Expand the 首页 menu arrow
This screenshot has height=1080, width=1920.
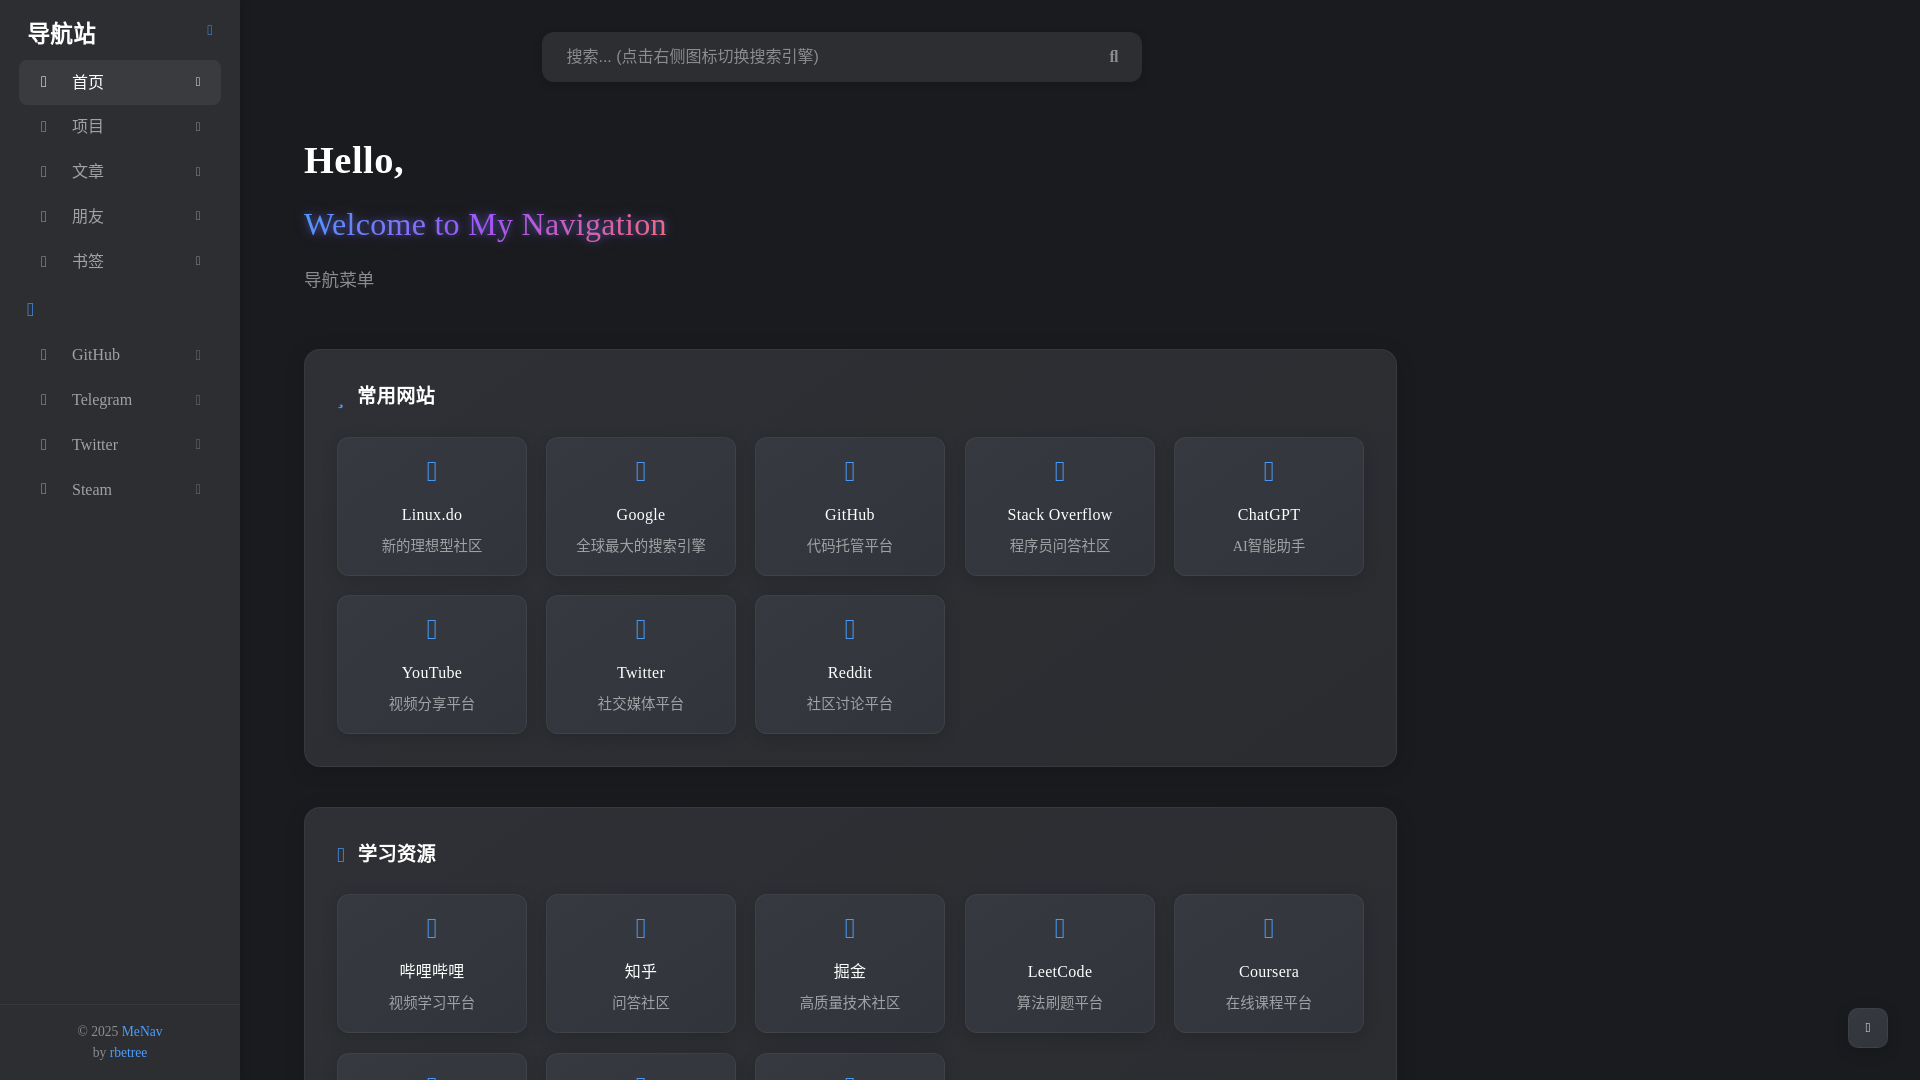click(198, 82)
